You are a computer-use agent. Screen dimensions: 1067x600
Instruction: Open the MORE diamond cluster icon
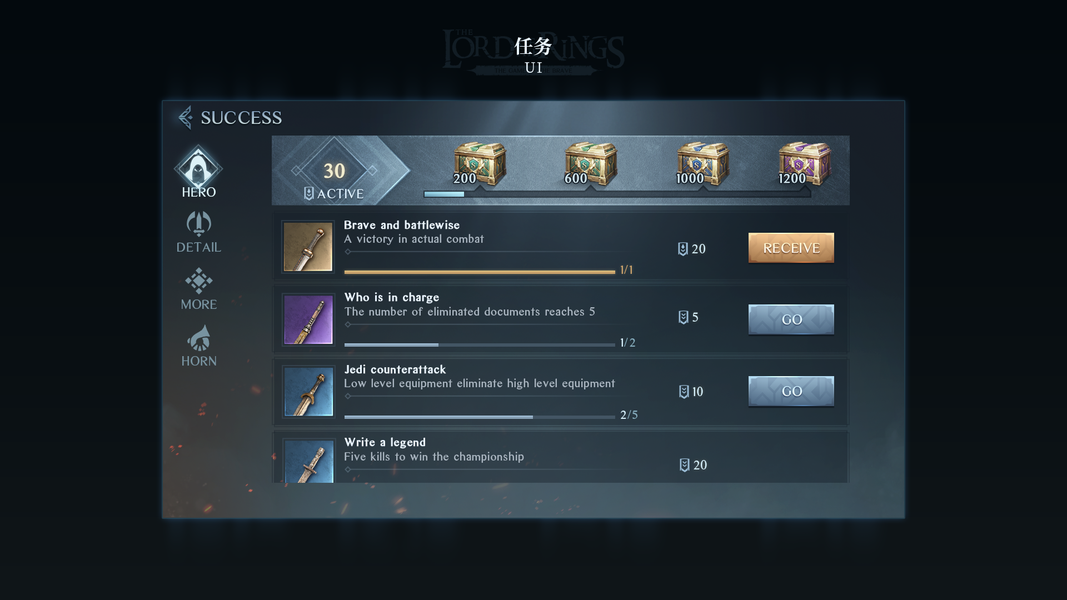click(199, 280)
